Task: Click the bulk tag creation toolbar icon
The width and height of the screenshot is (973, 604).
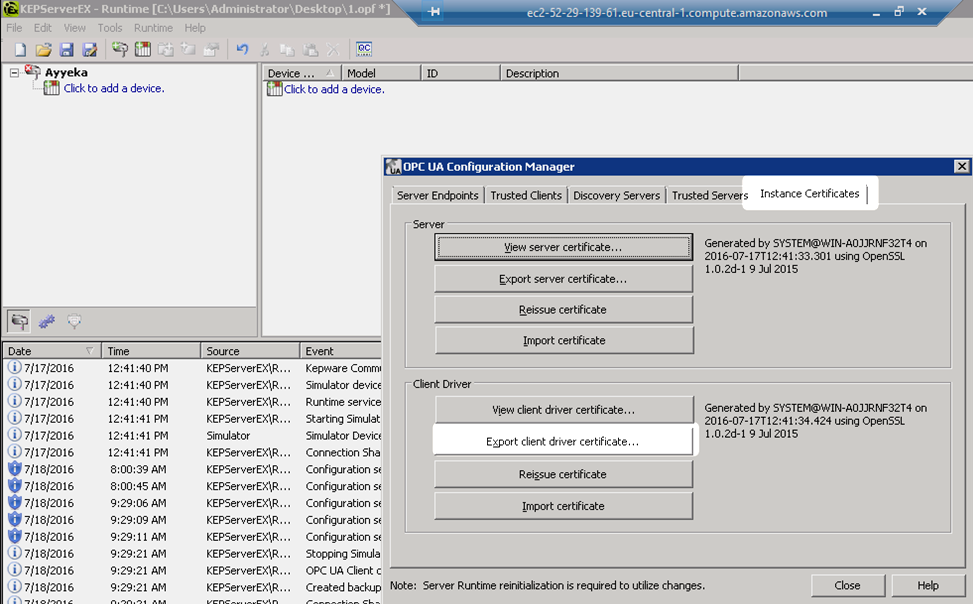Action: [212, 49]
